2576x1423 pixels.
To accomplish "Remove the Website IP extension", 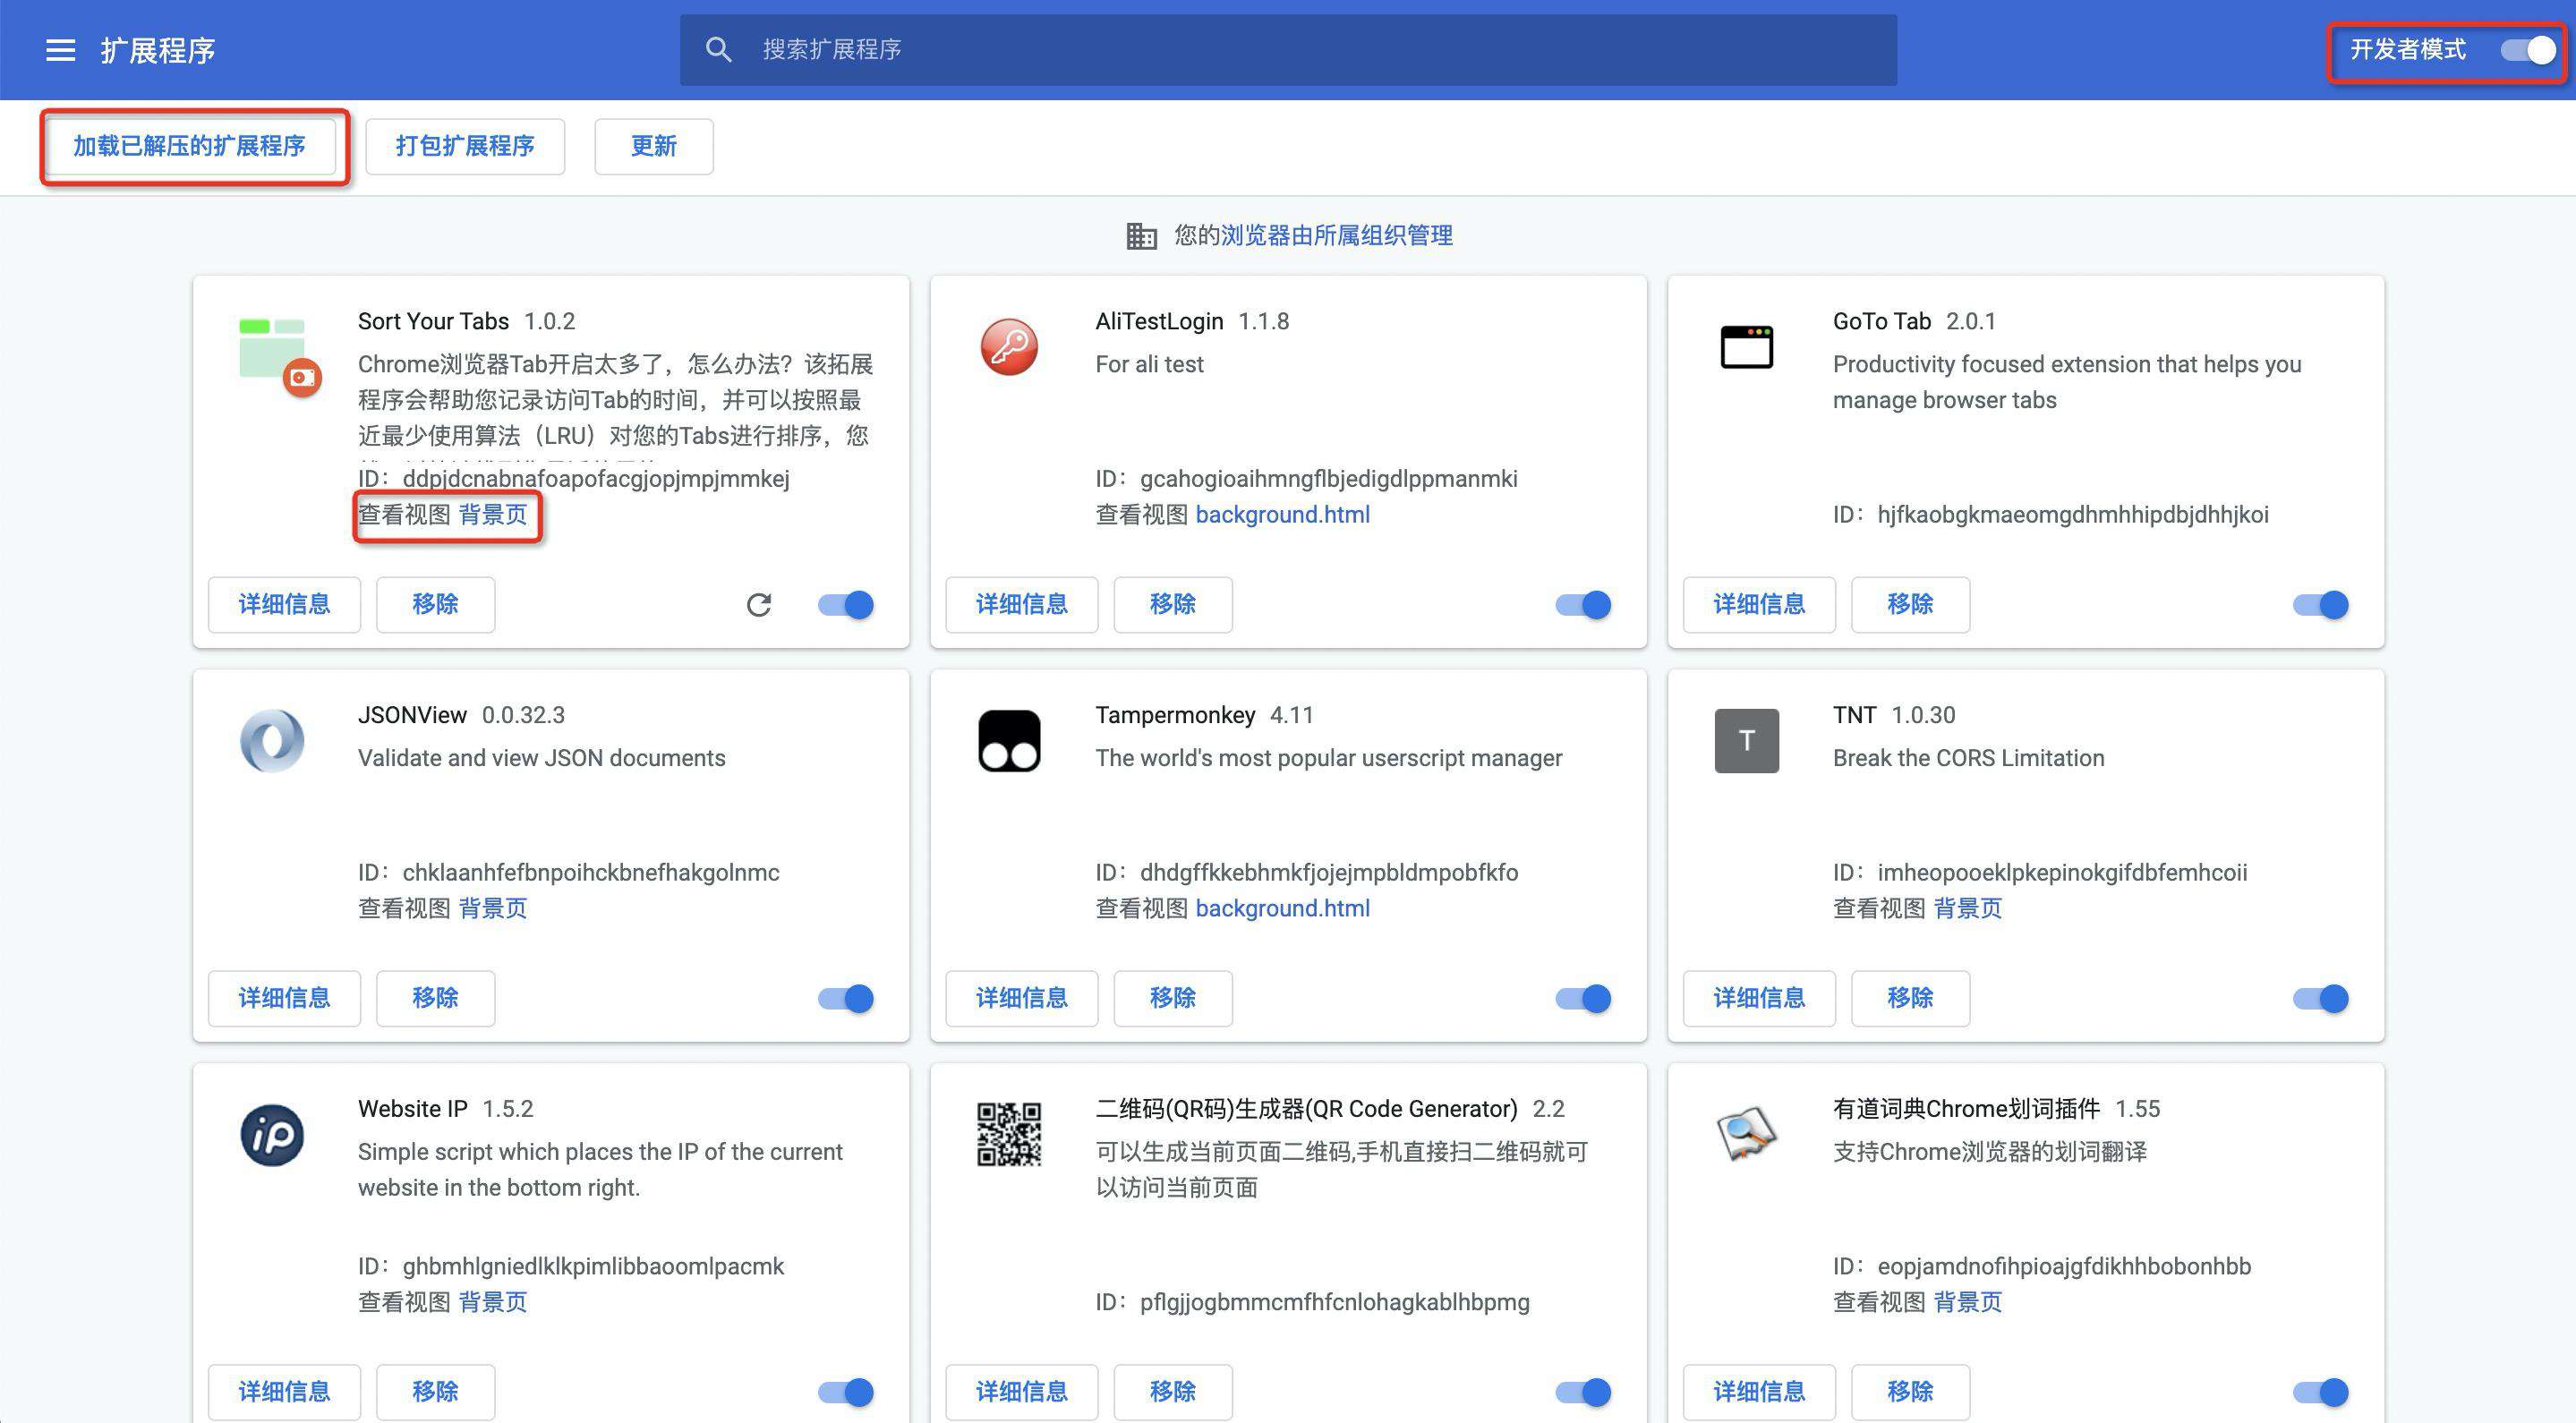I will coord(435,1392).
